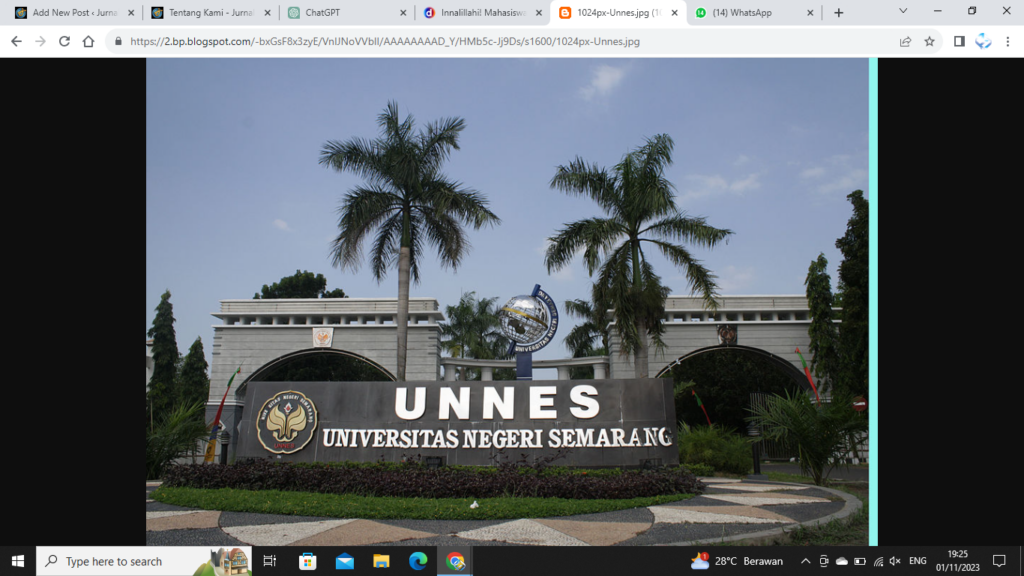Image resolution: width=1024 pixels, height=576 pixels.
Task: Close the Innalillahi! Mahasiswa tab
Action: [x=539, y=12]
